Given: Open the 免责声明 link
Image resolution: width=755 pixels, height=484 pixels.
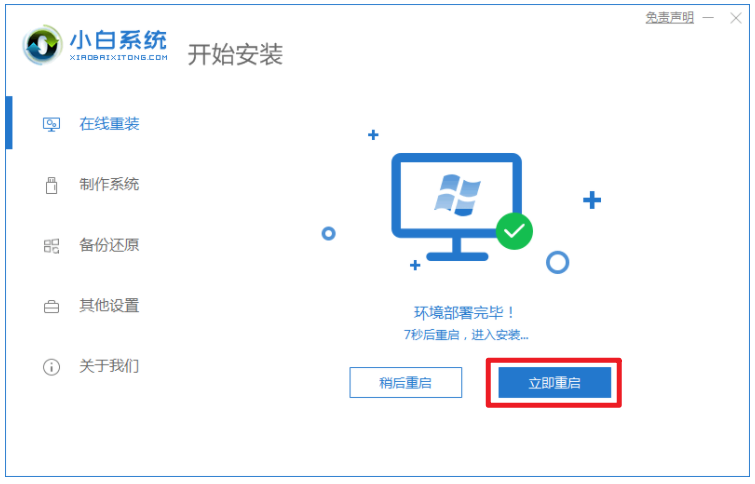Looking at the screenshot, I should pos(669,18).
